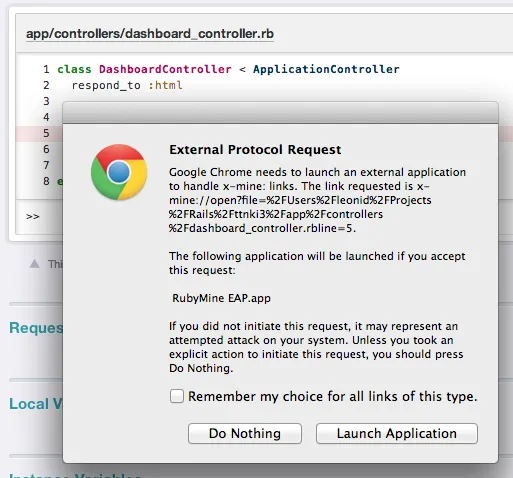Open the app/controllers/dashboard_controller.rb file link
This screenshot has height=478, width=513.
[150, 34]
